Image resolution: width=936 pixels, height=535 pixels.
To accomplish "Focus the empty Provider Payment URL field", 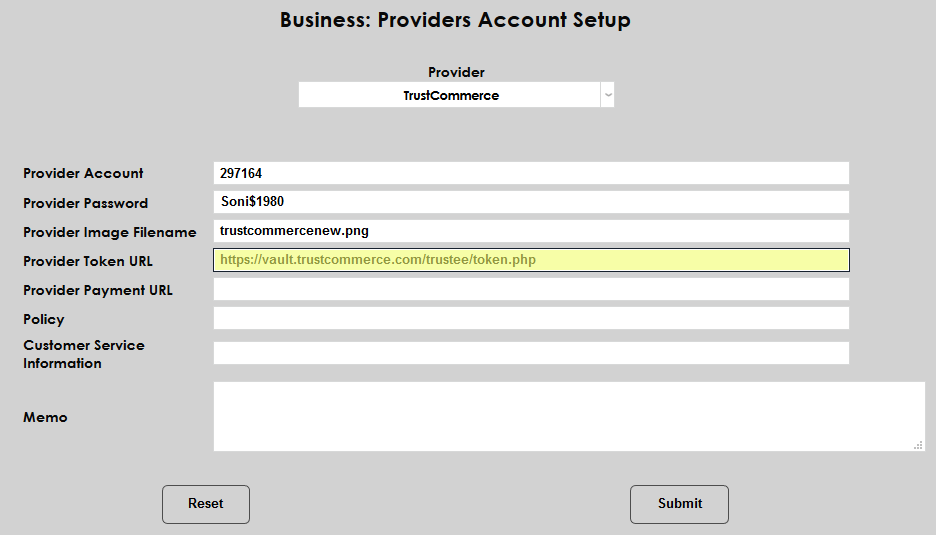I will pyautogui.click(x=531, y=289).
